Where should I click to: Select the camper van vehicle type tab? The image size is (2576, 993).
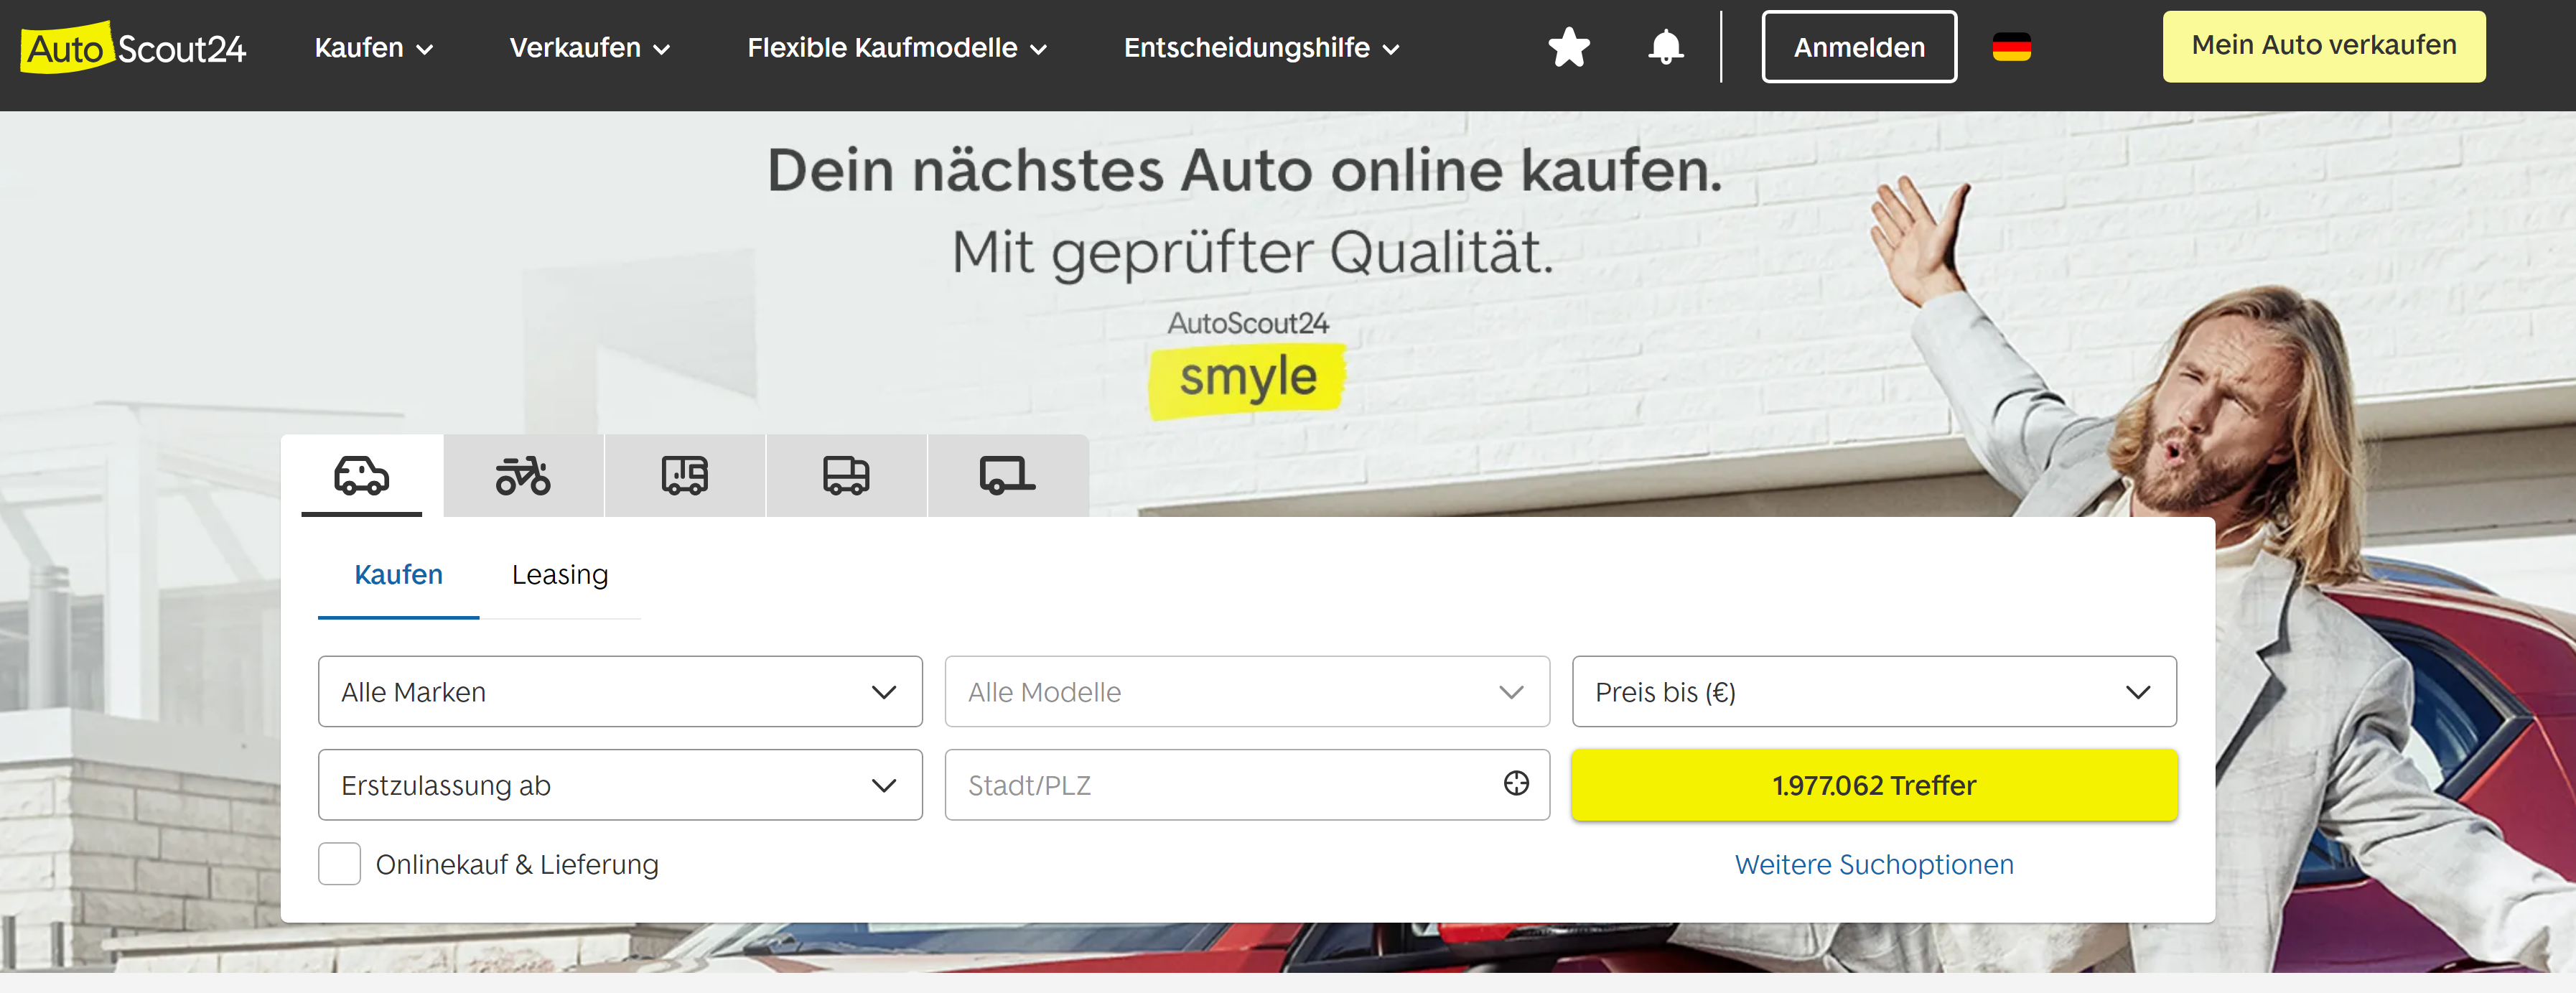pos(685,476)
